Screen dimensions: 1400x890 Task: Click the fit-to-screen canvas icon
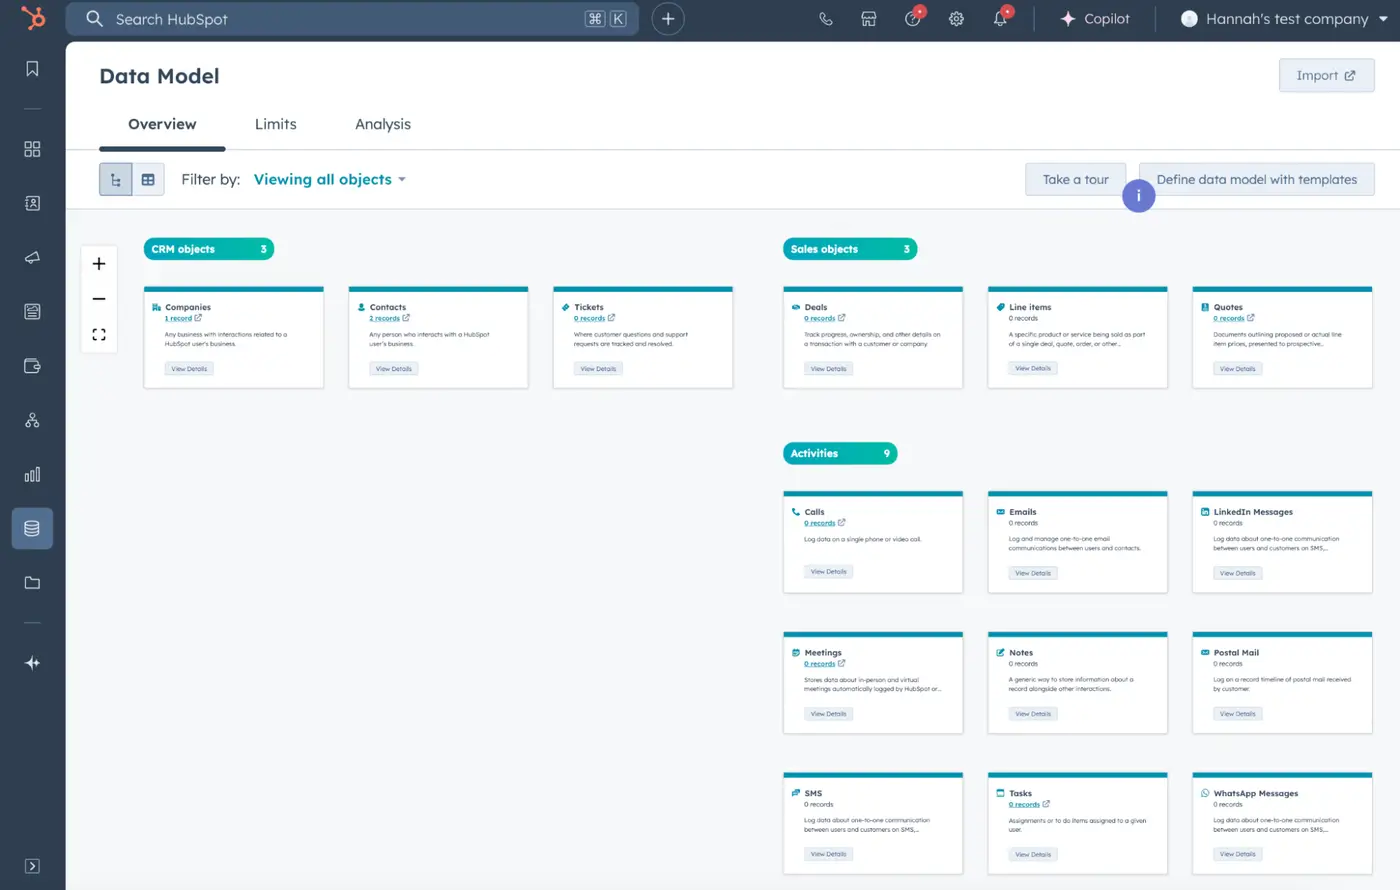point(99,334)
